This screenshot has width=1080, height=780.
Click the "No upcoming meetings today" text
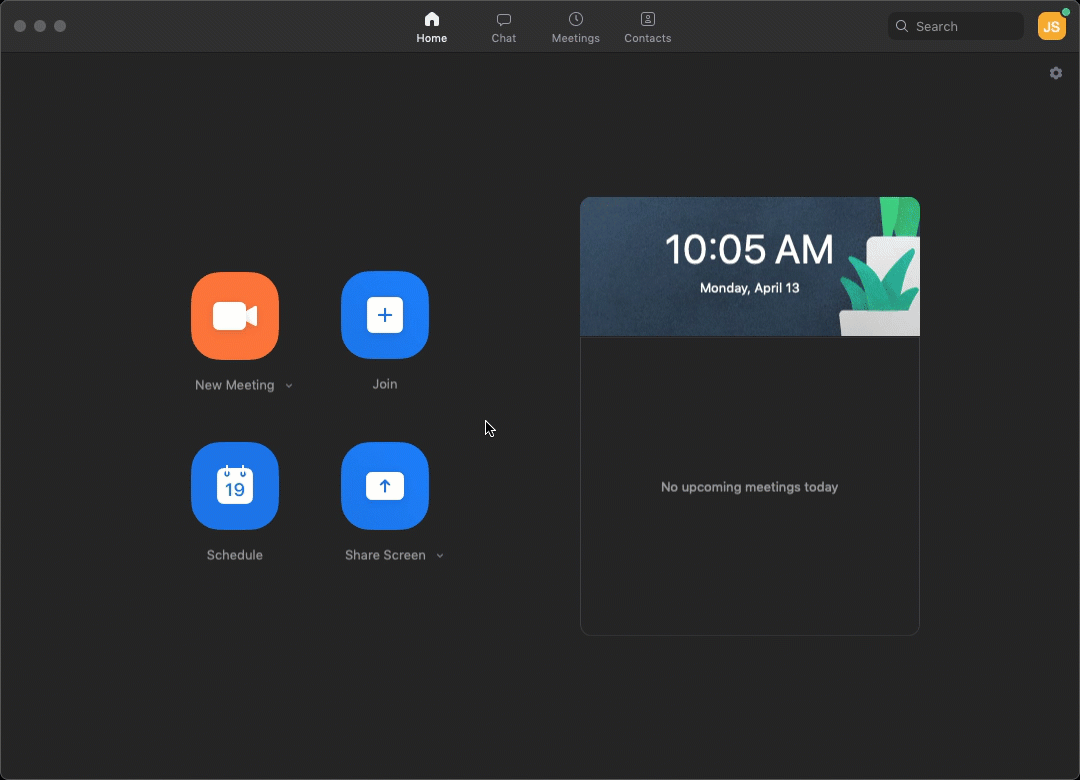(749, 487)
